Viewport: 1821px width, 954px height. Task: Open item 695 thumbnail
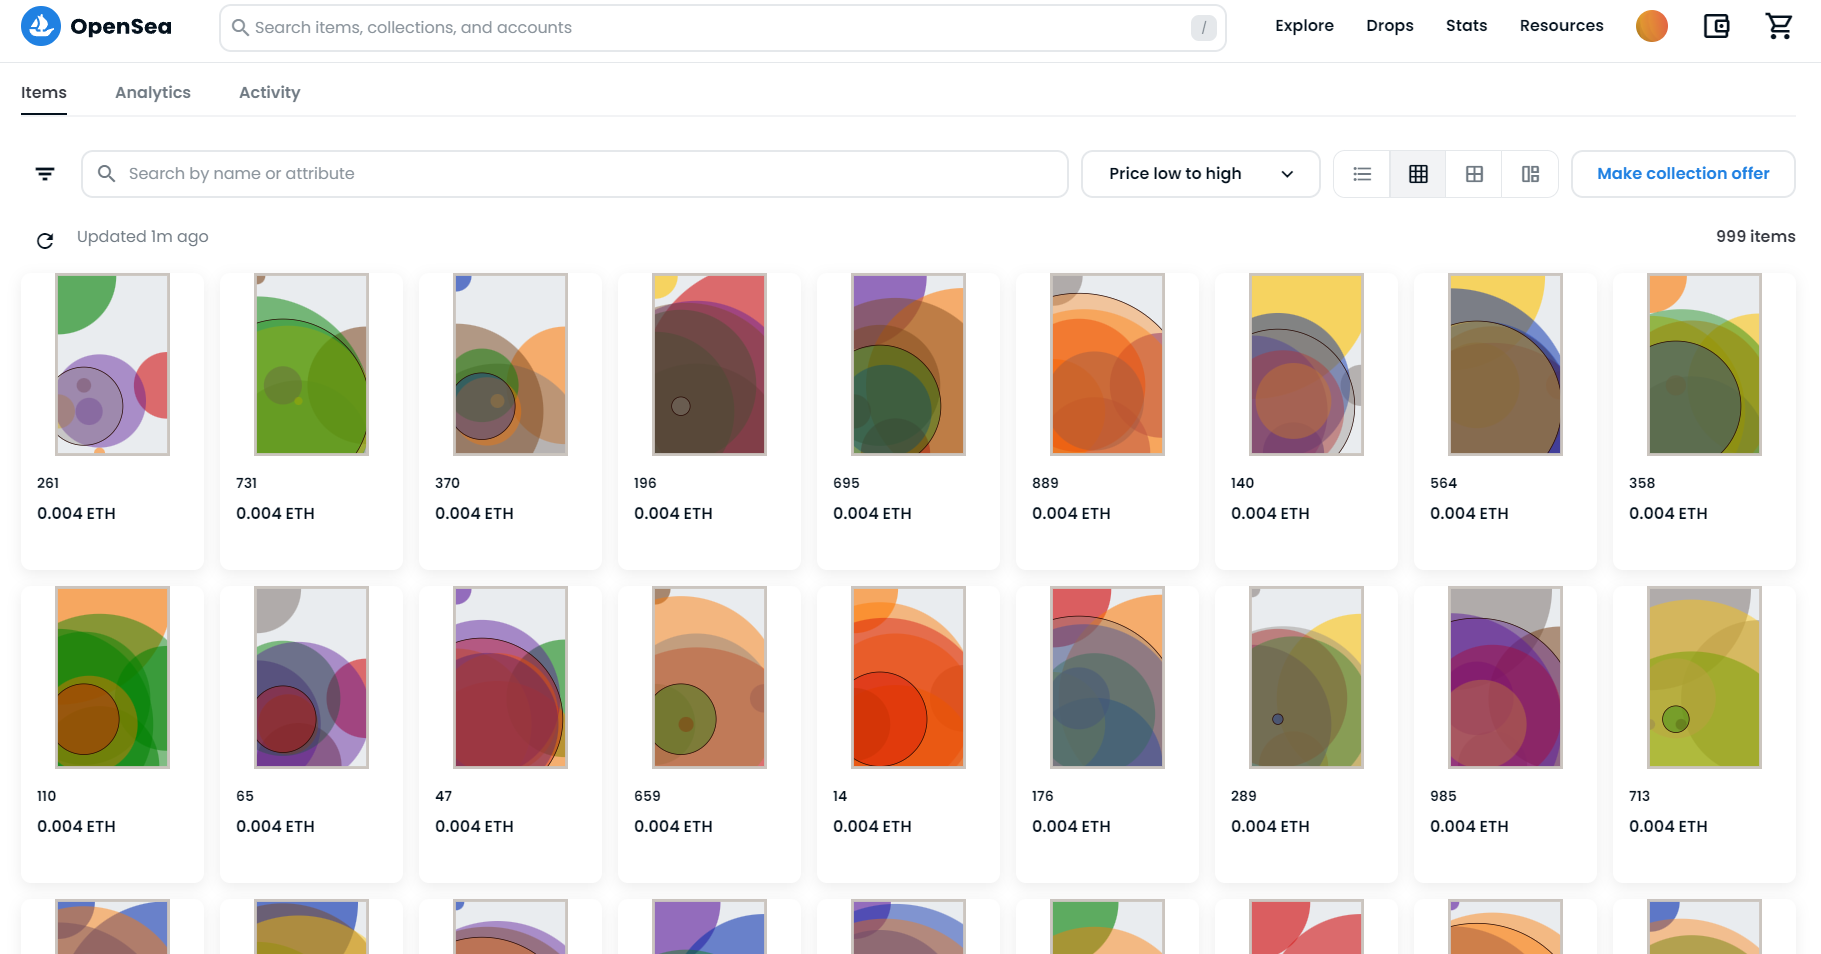point(908,365)
